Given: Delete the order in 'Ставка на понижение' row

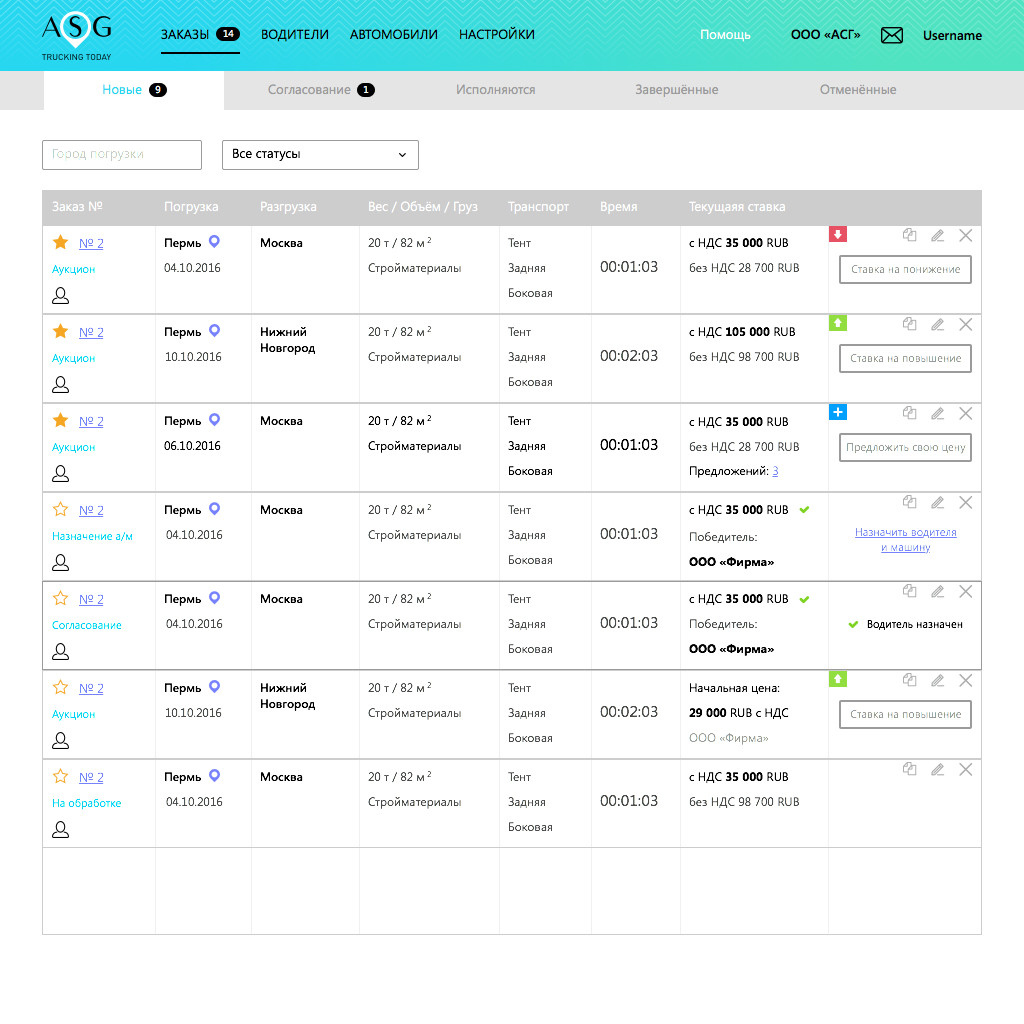Looking at the screenshot, I should (966, 235).
